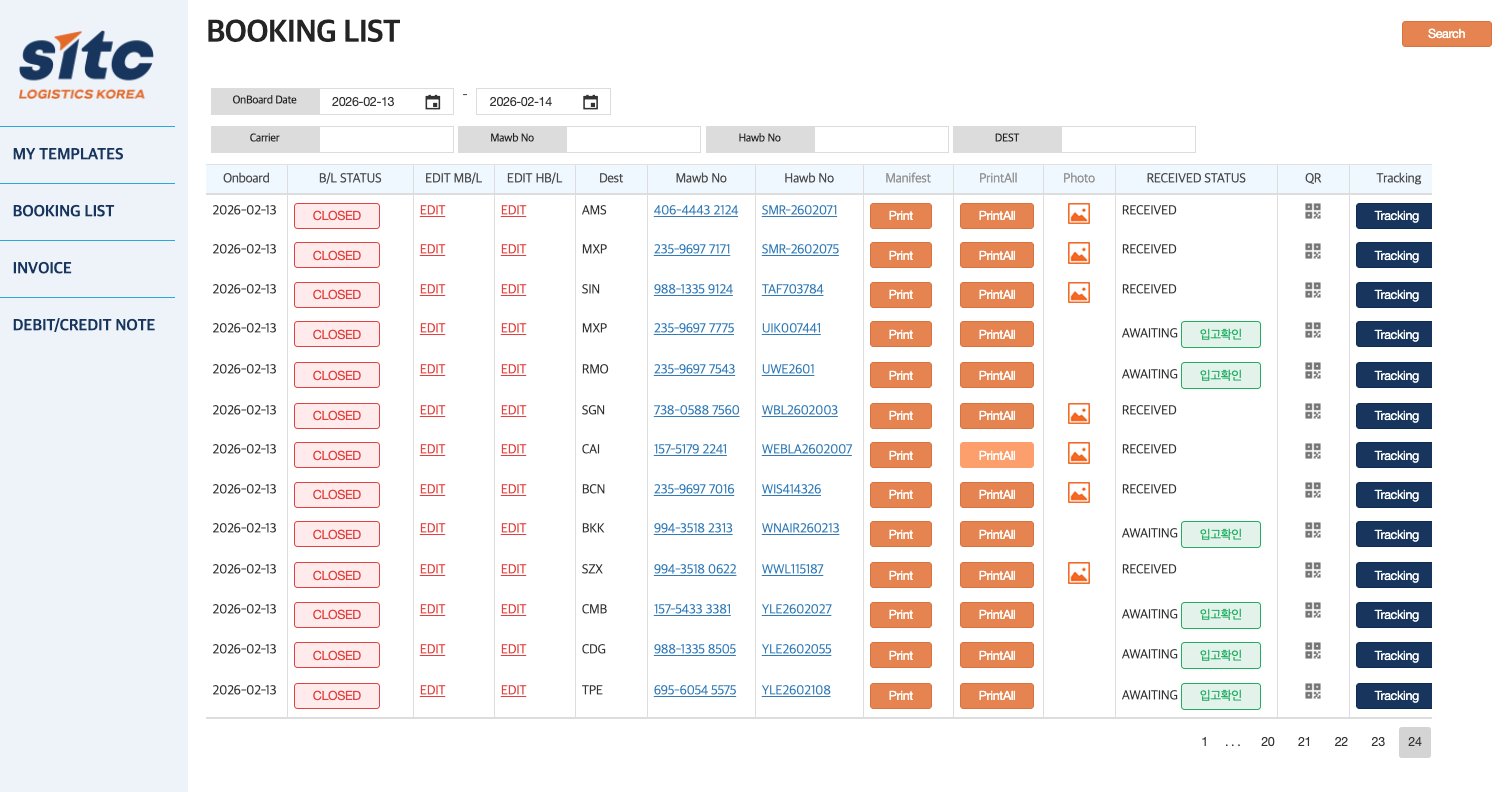1506x792 pixels.
Task: Open calendar picker for start onboard date
Action: (x=432, y=102)
